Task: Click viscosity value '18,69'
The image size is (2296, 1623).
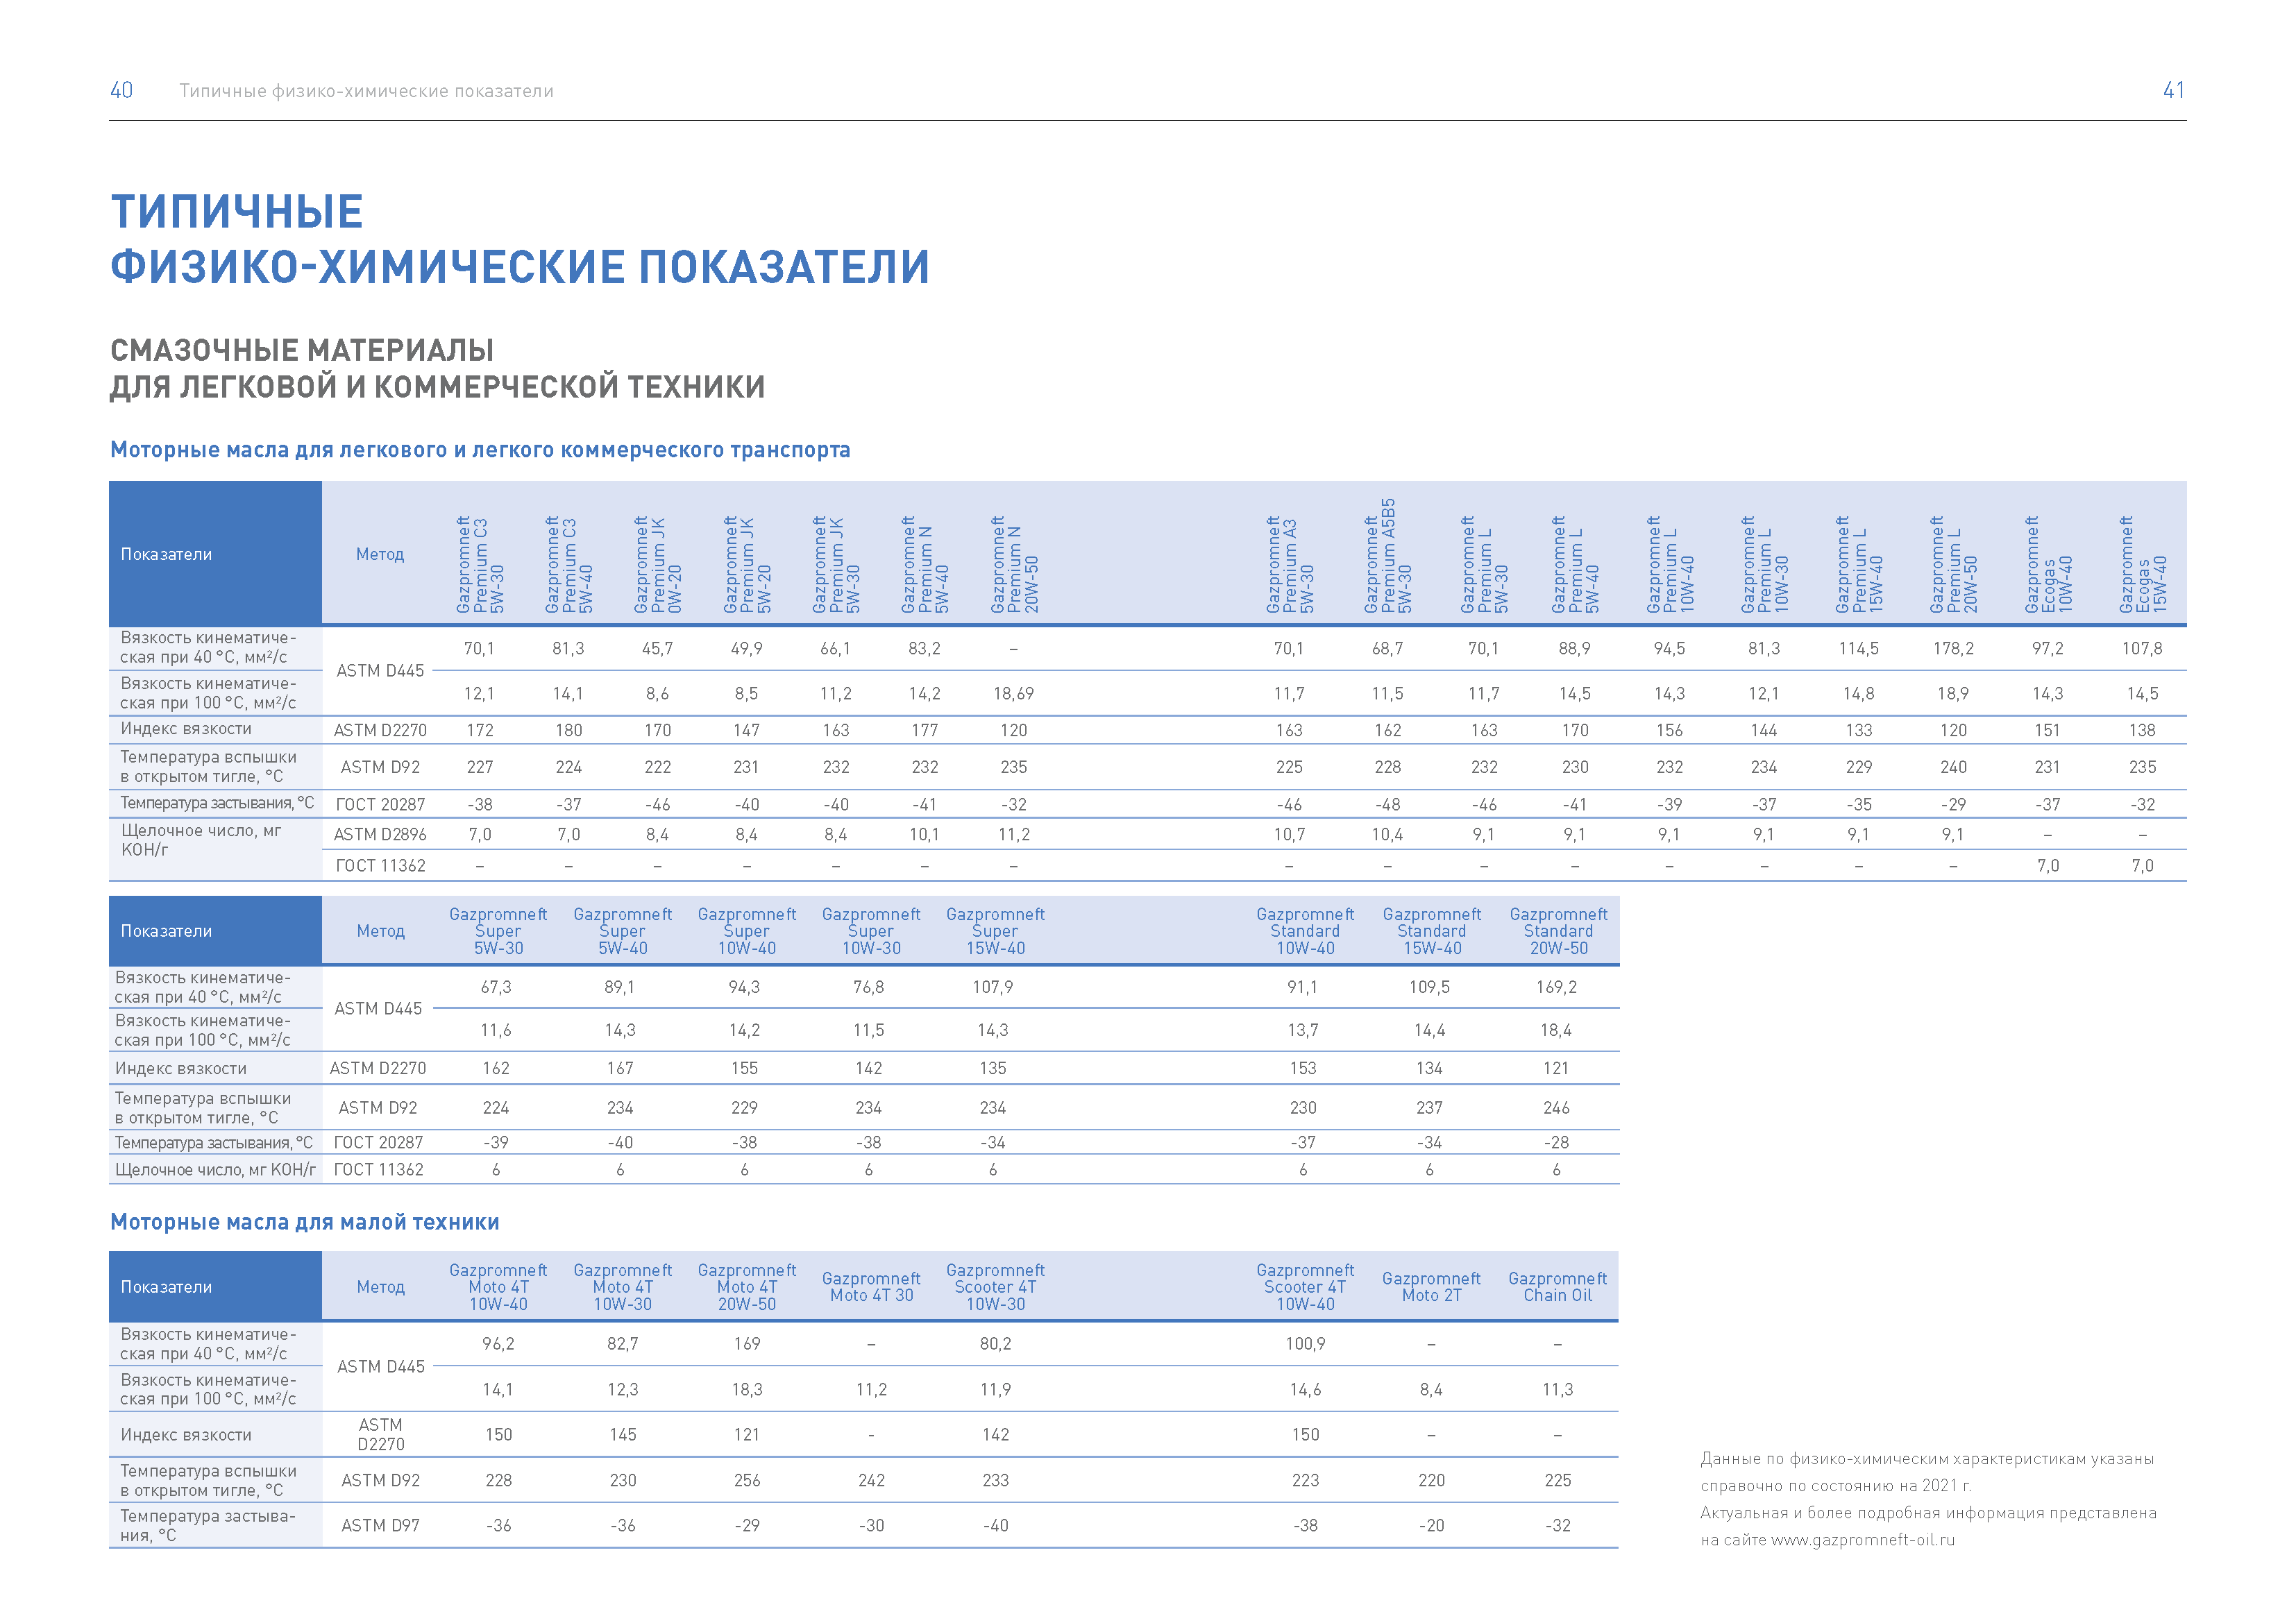Action: [x=1014, y=693]
